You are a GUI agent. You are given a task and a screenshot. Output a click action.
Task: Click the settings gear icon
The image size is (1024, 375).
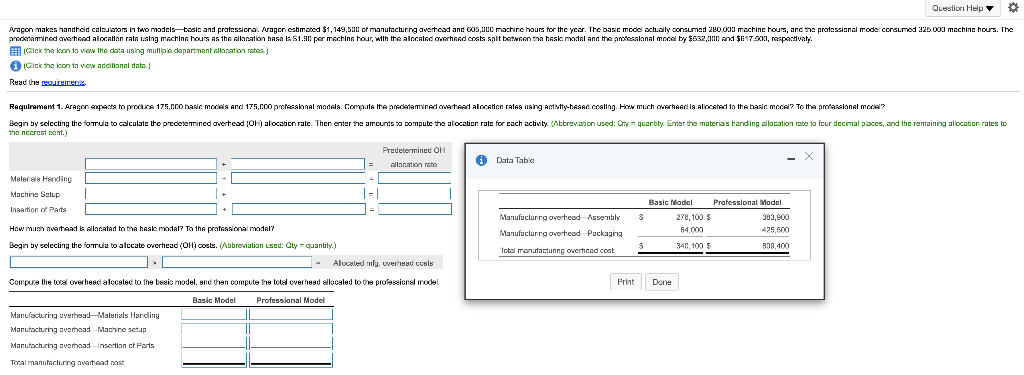point(1014,8)
